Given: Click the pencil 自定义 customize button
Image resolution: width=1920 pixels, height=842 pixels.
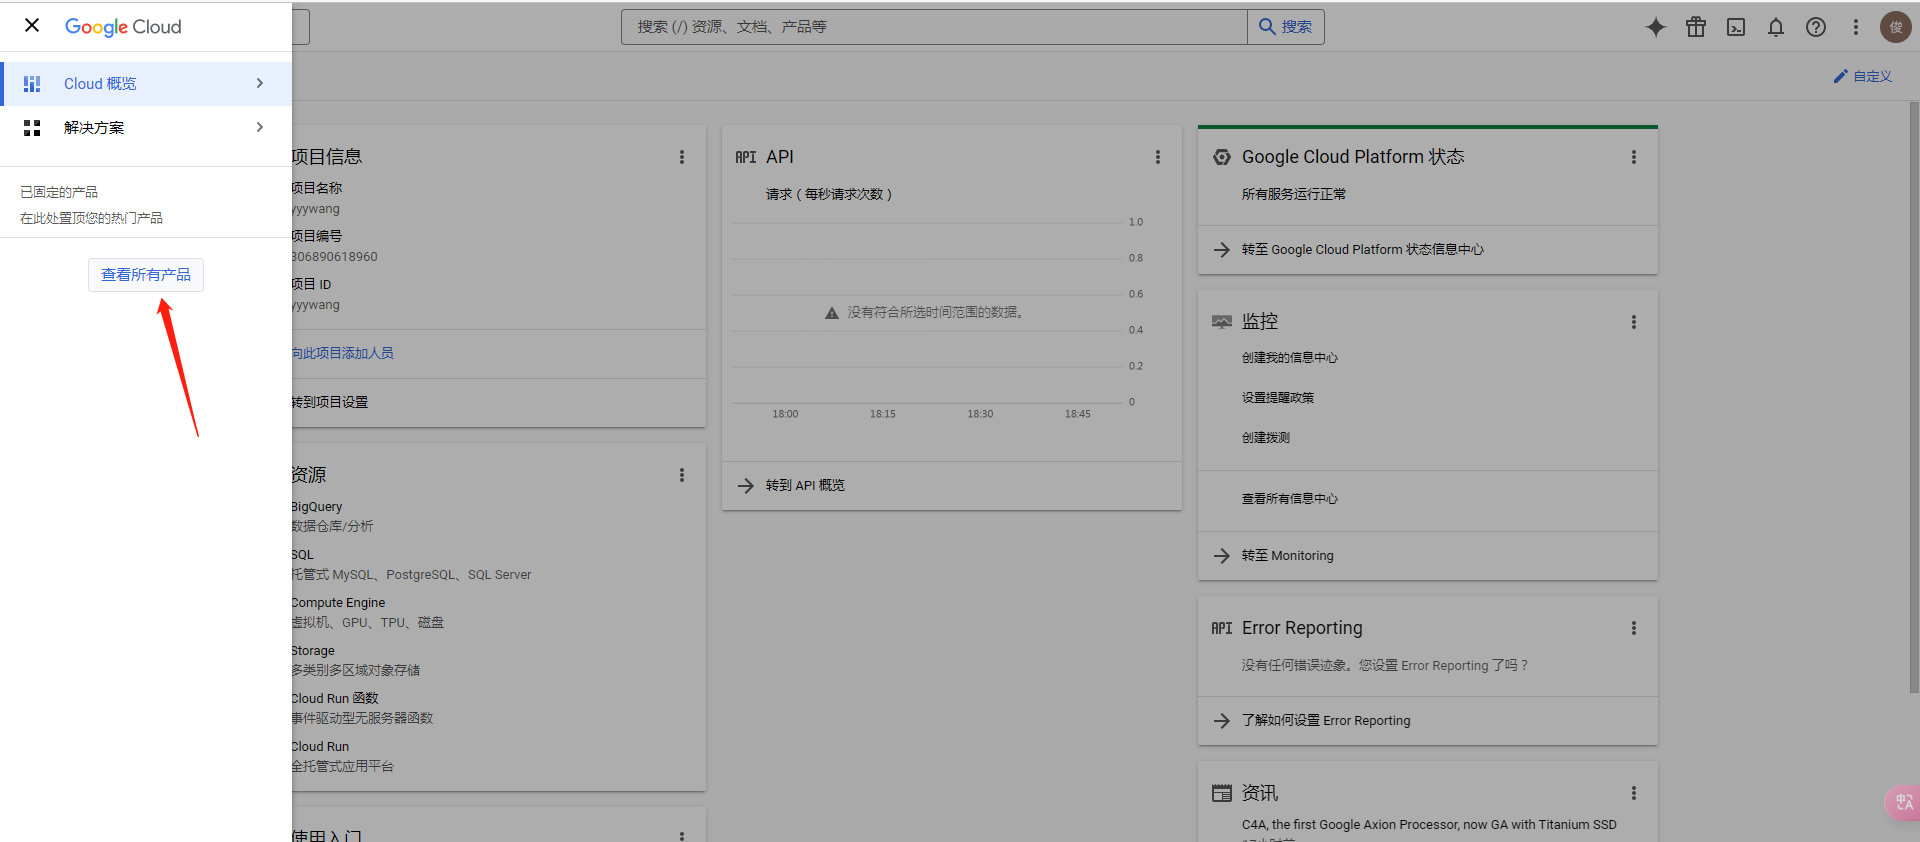Looking at the screenshot, I should (1862, 76).
